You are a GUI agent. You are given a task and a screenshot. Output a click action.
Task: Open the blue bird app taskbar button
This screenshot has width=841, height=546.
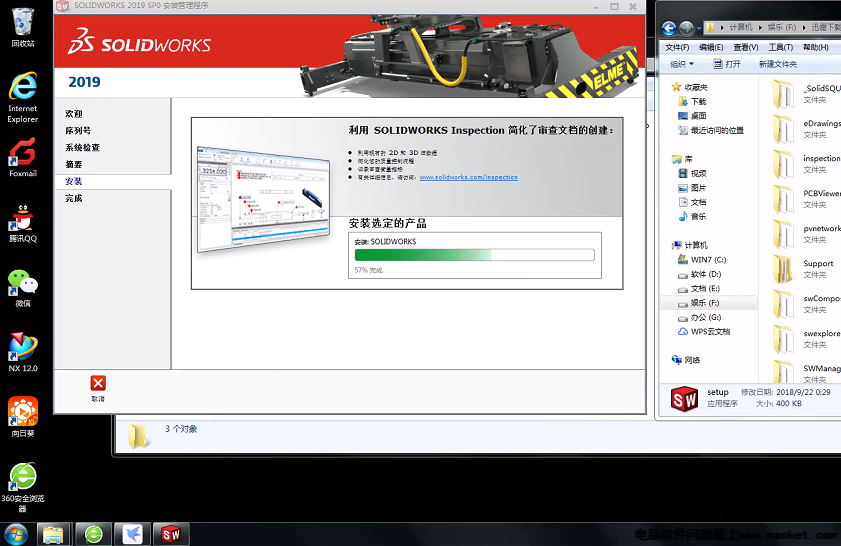(x=132, y=534)
